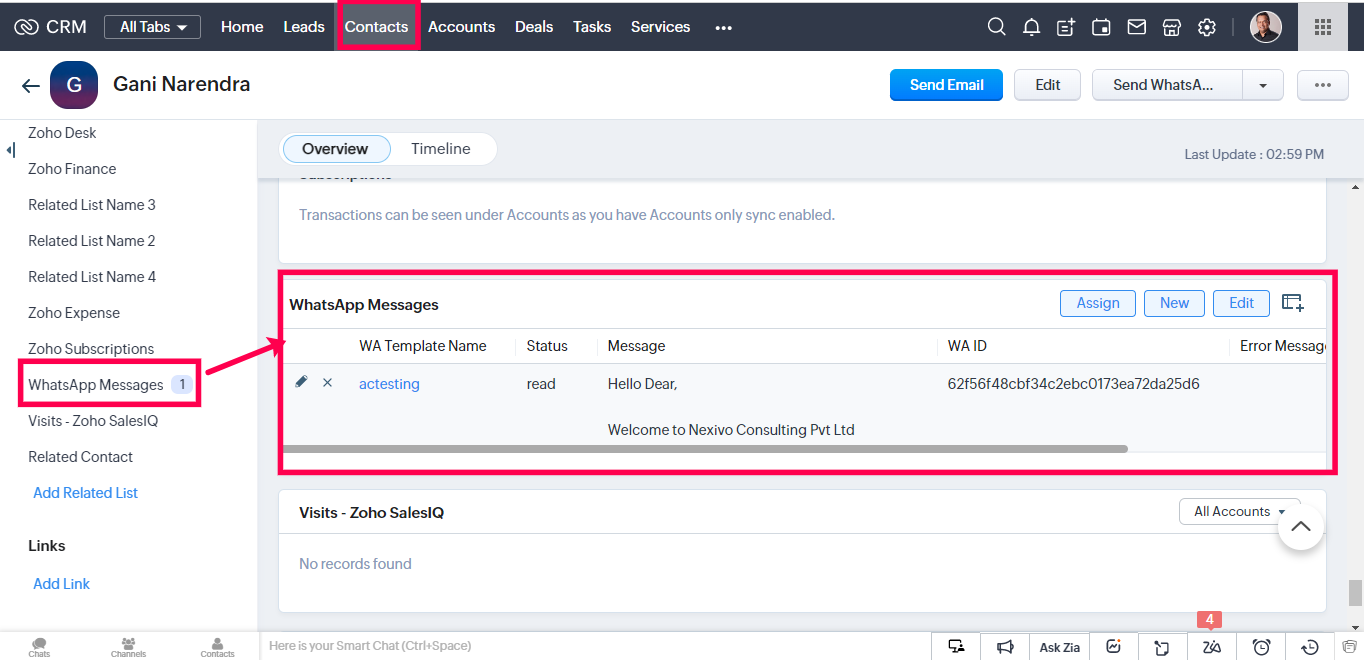This screenshot has height=660, width=1364.
Task: Open the manage columns icon in WhatsApp Messages
Action: [1292, 303]
